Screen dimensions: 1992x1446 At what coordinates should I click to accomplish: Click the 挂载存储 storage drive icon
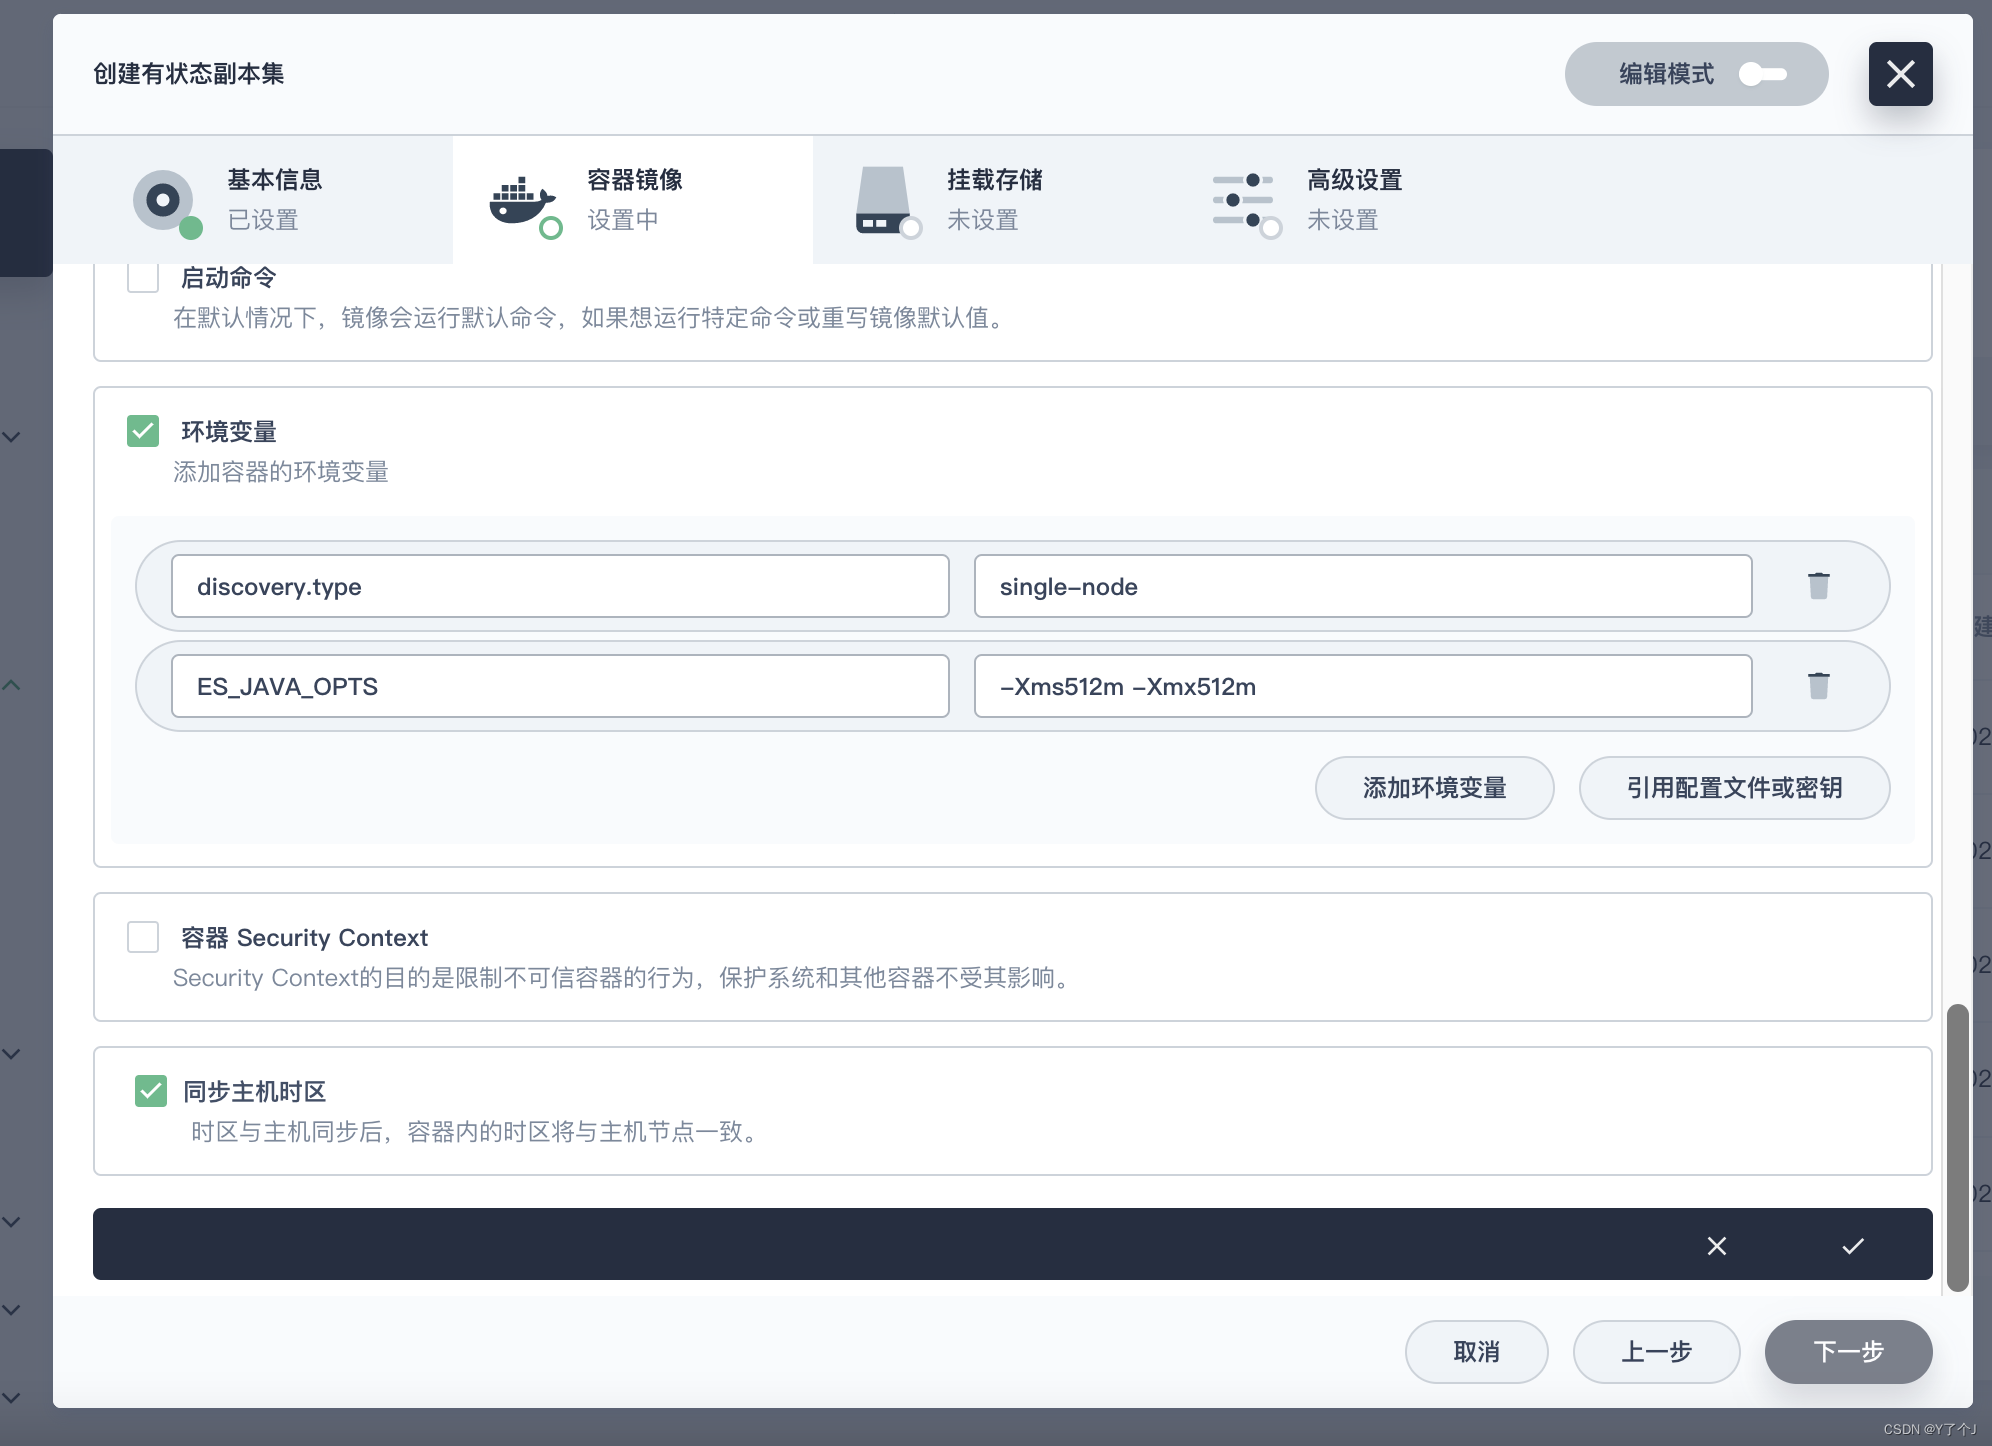pyautogui.click(x=885, y=201)
